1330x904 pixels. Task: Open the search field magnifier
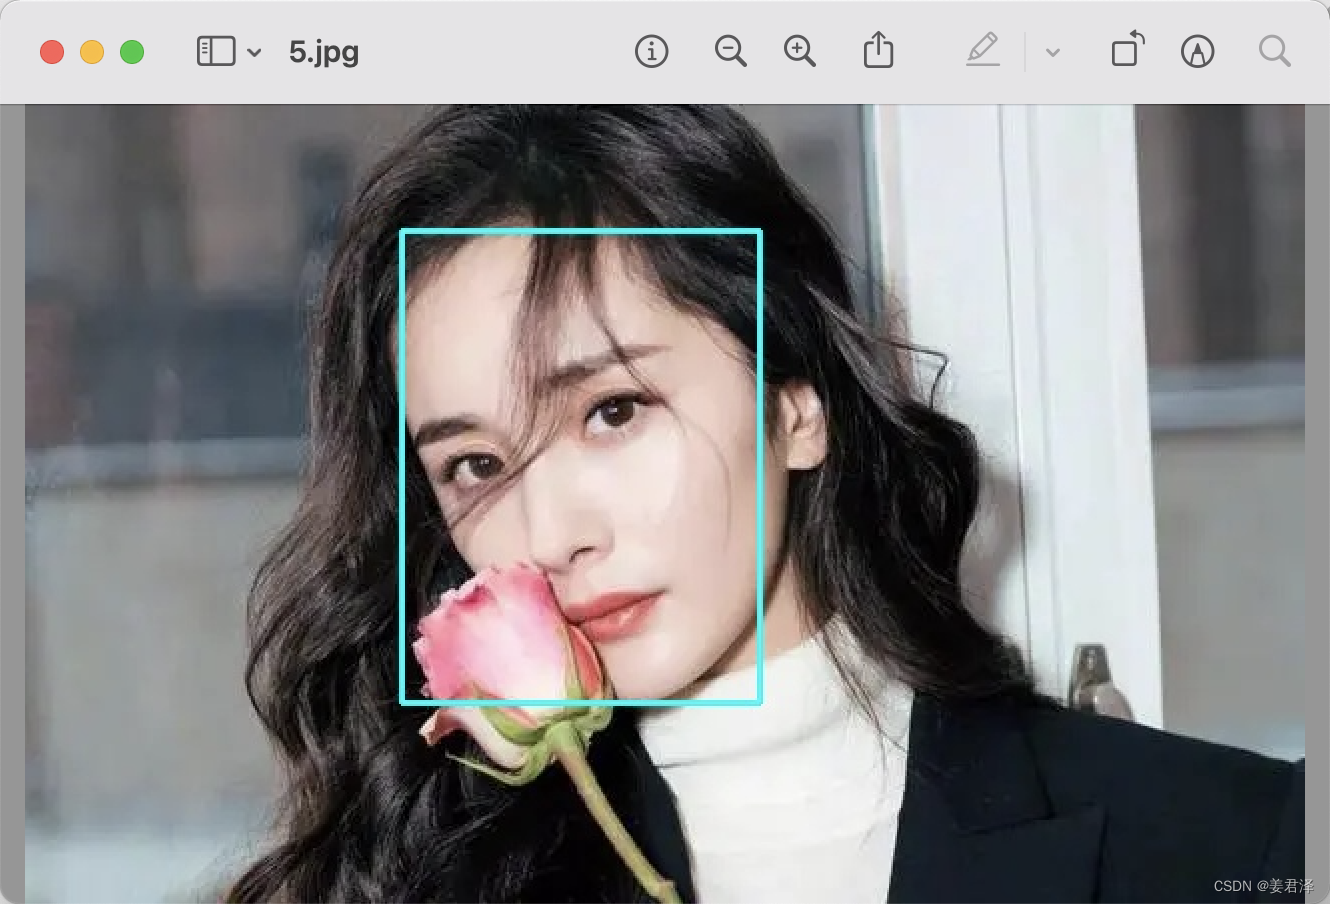[1275, 51]
